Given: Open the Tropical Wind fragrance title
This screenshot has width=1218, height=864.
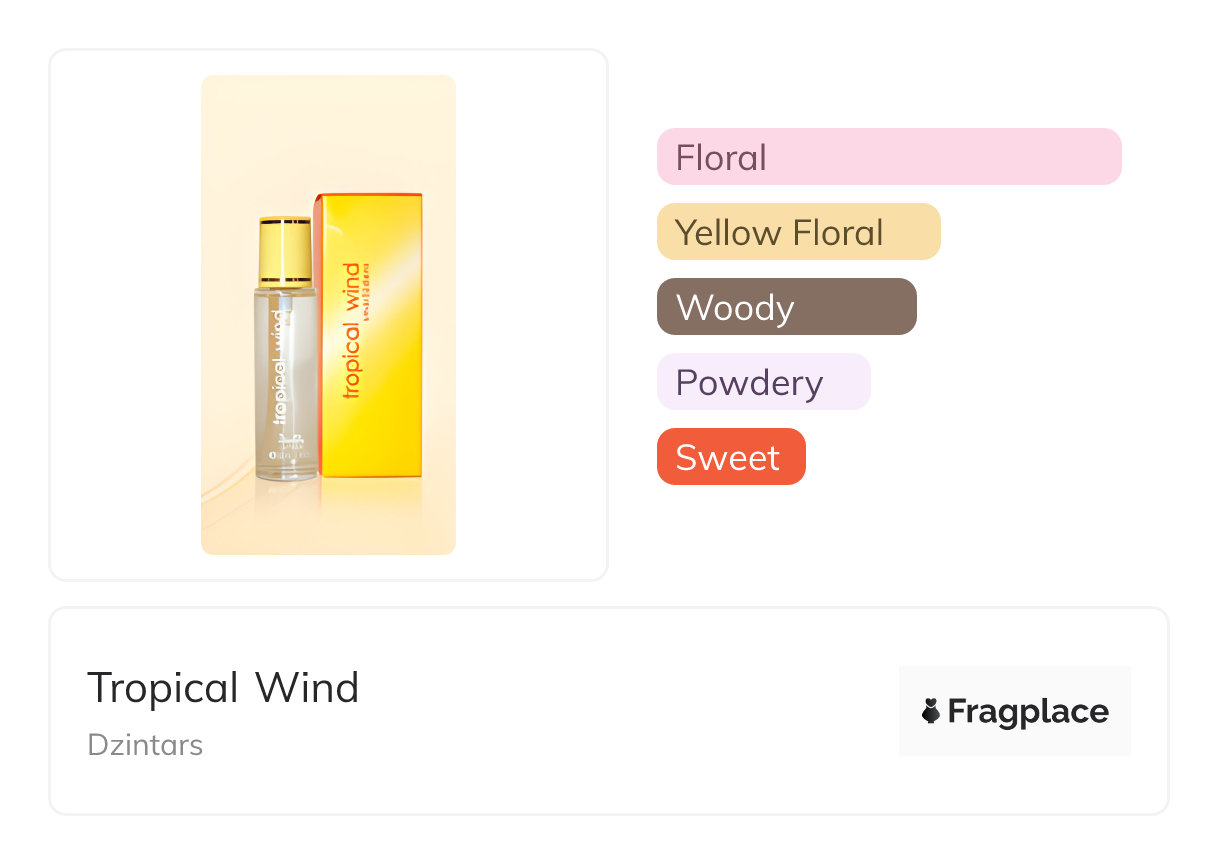Looking at the screenshot, I should coord(223,688).
